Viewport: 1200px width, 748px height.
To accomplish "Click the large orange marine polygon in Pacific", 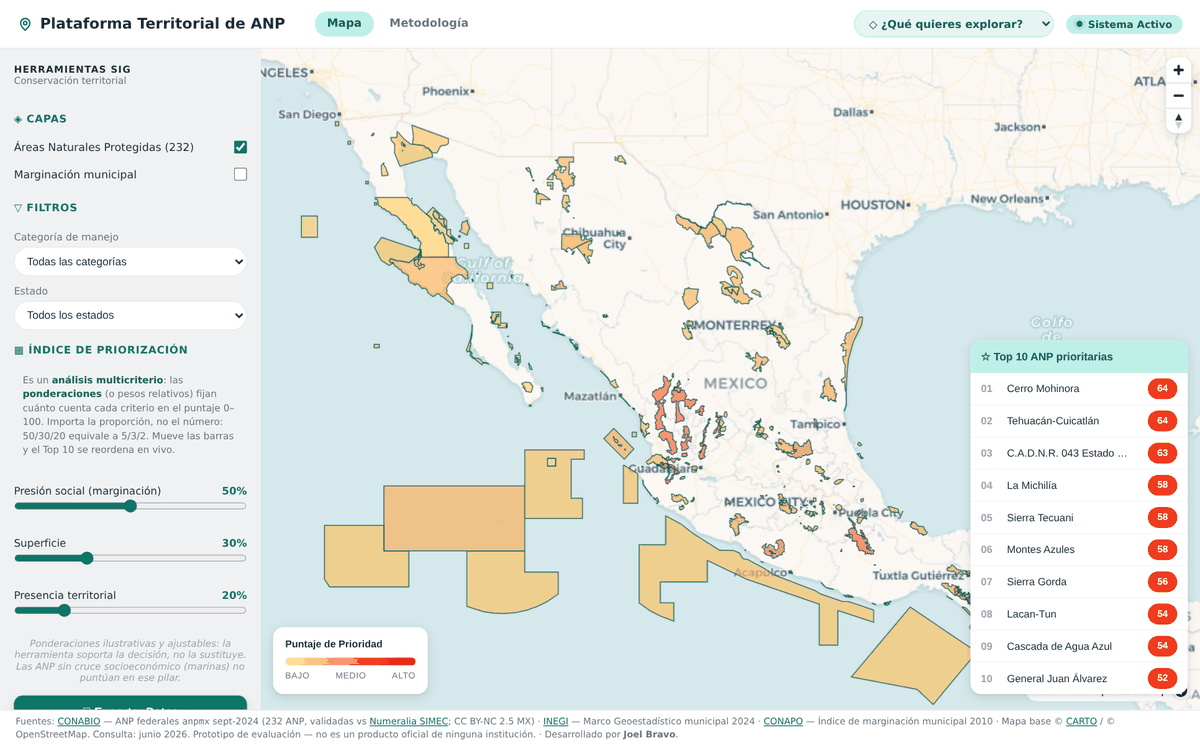I will click(x=453, y=518).
